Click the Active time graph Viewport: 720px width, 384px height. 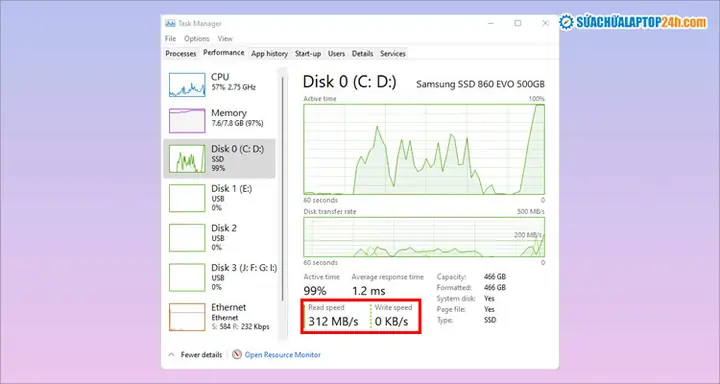(x=424, y=149)
